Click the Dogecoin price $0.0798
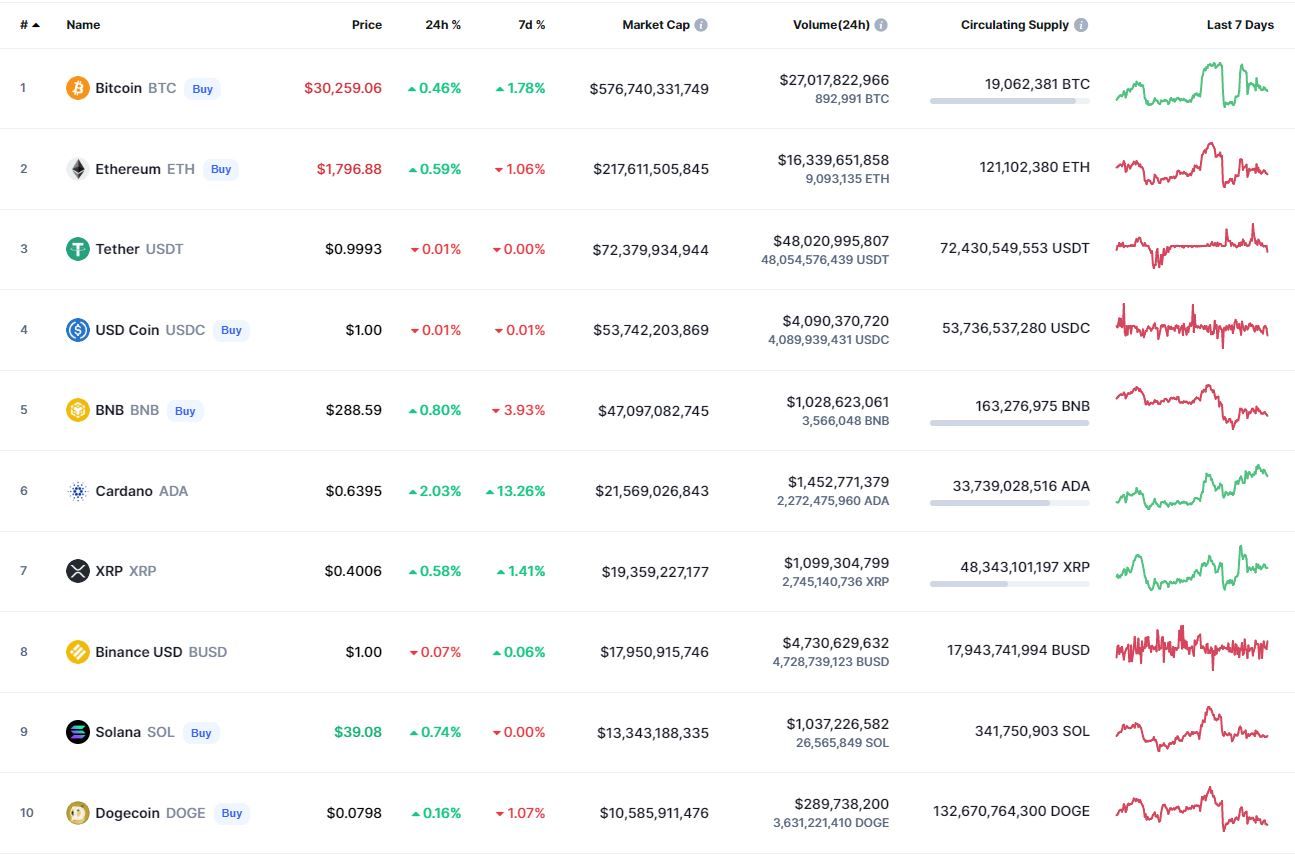The width and height of the screenshot is (1295, 858). [354, 813]
